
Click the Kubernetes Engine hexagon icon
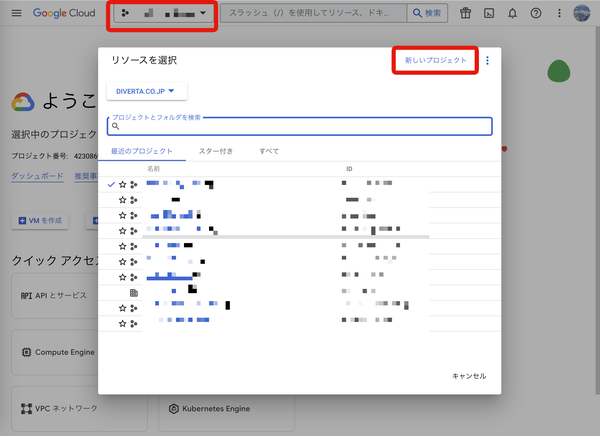click(x=174, y=408)
